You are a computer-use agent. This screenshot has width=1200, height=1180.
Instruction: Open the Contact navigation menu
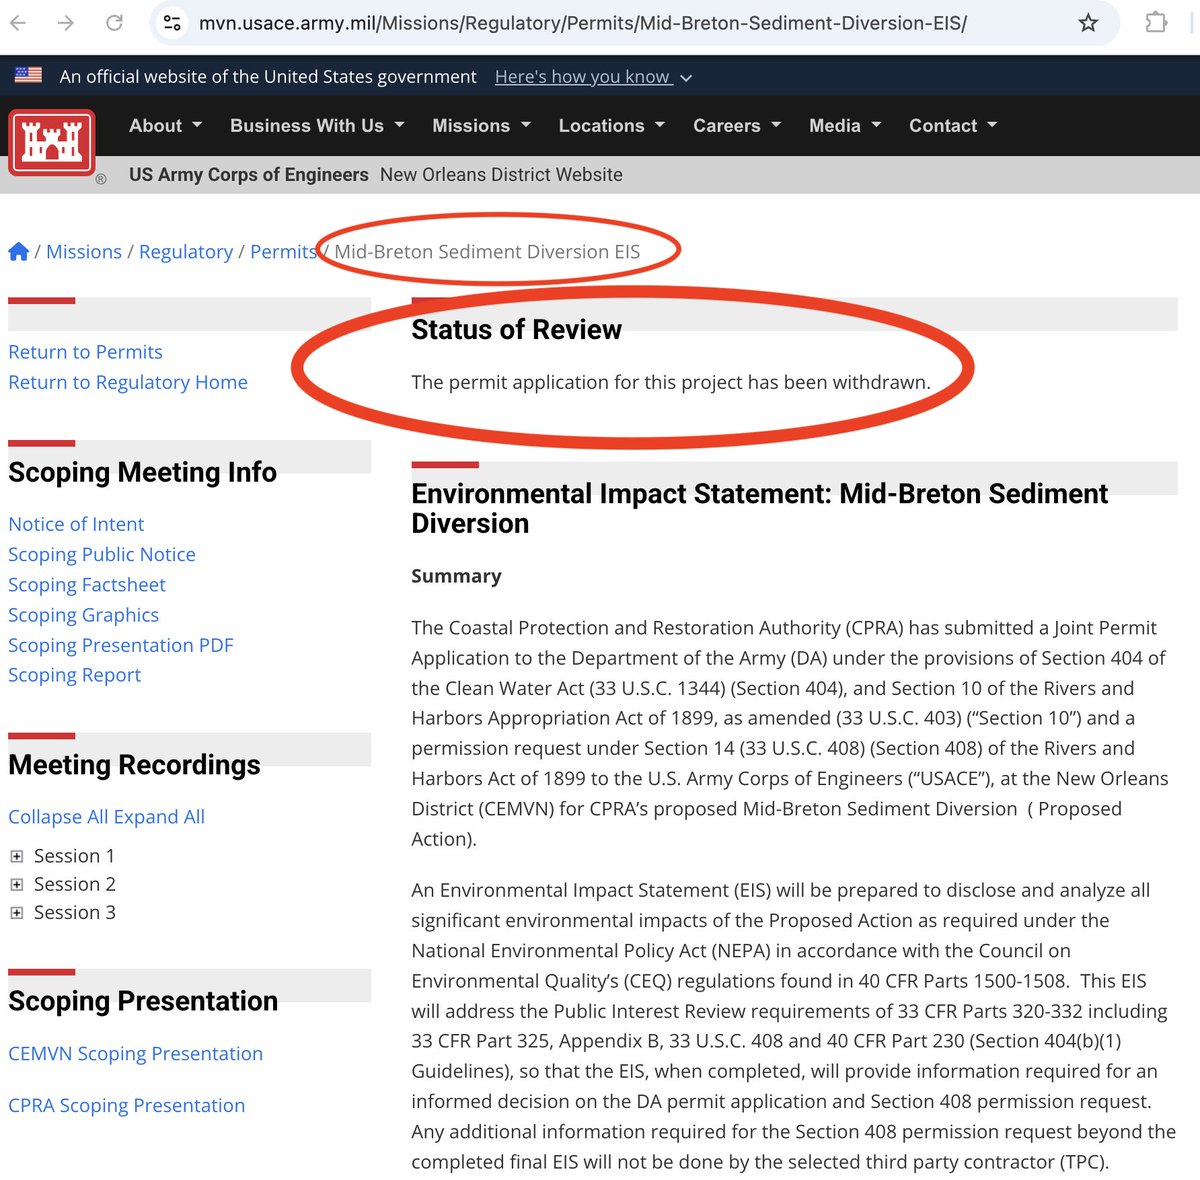[x=953, y=126]
